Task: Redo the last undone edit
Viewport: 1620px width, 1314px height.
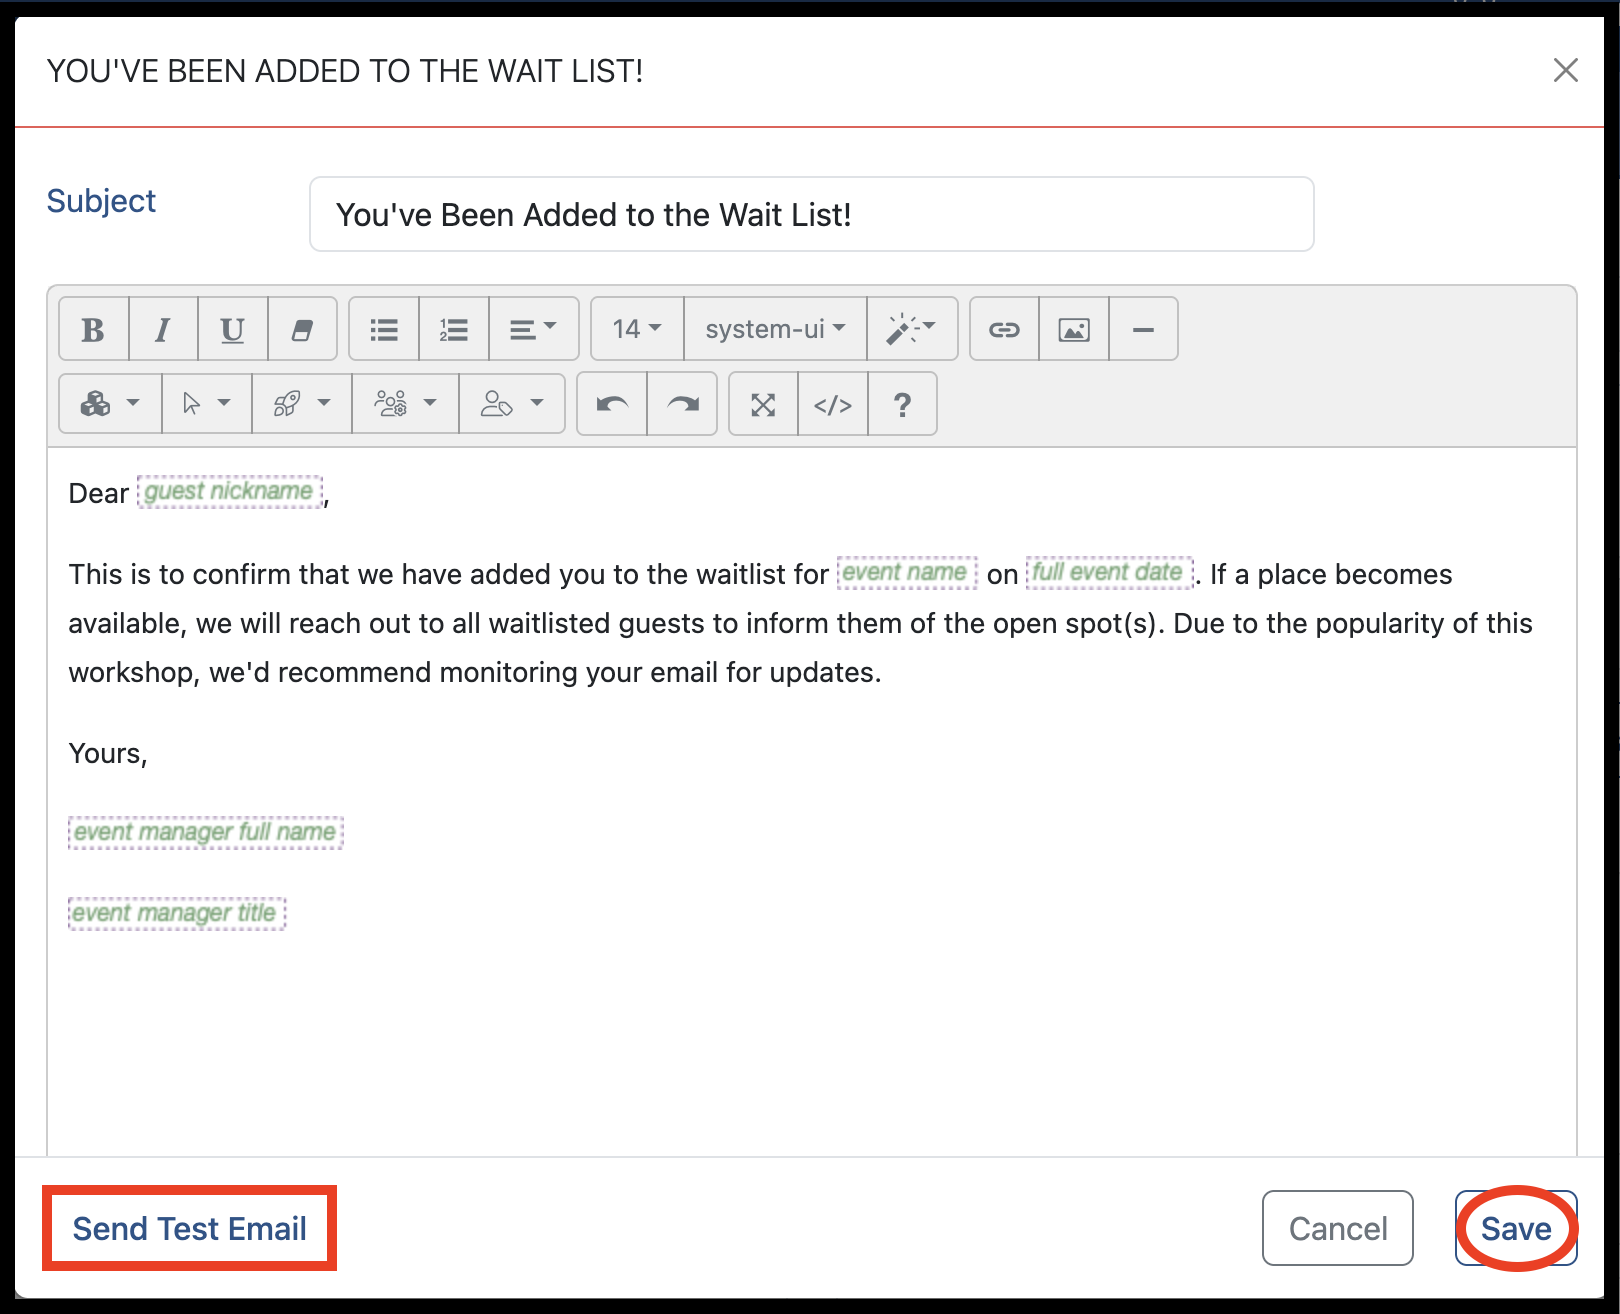Action: pos(683,404)
